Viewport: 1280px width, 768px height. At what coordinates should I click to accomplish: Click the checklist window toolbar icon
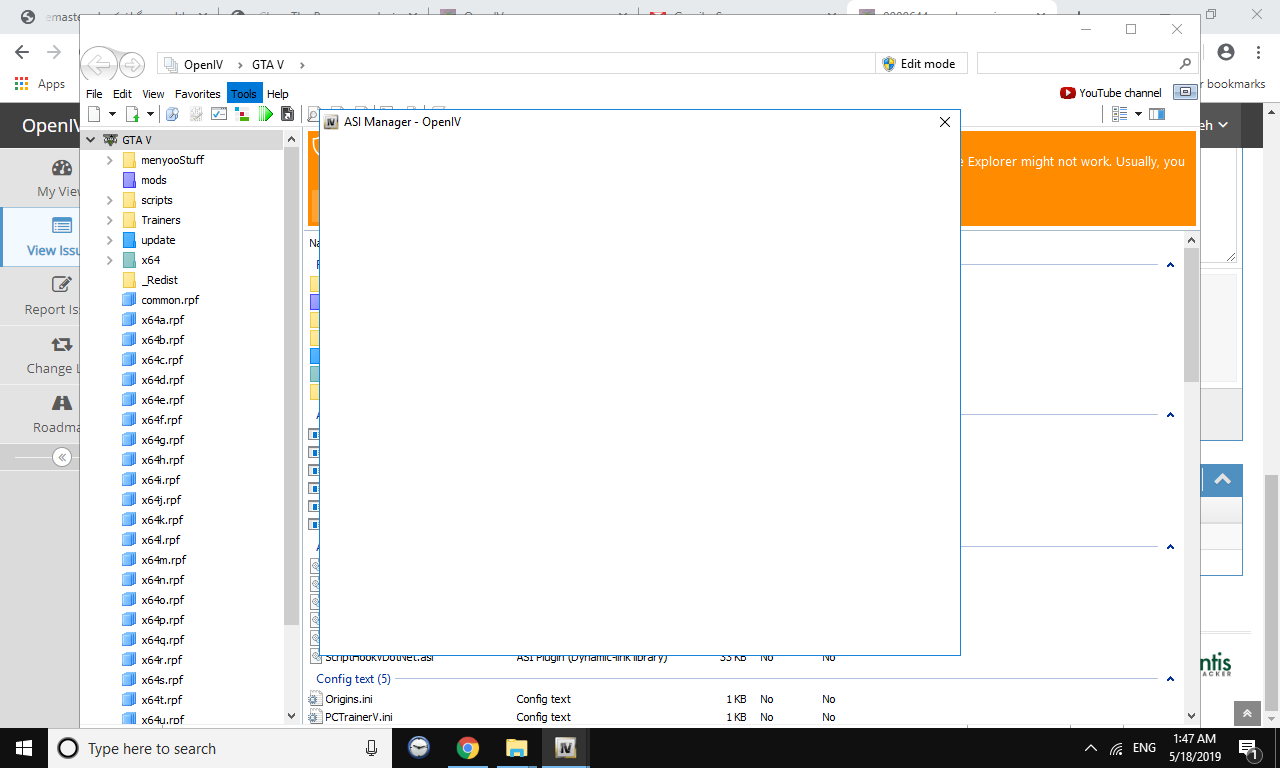click(x=218, y=114)
